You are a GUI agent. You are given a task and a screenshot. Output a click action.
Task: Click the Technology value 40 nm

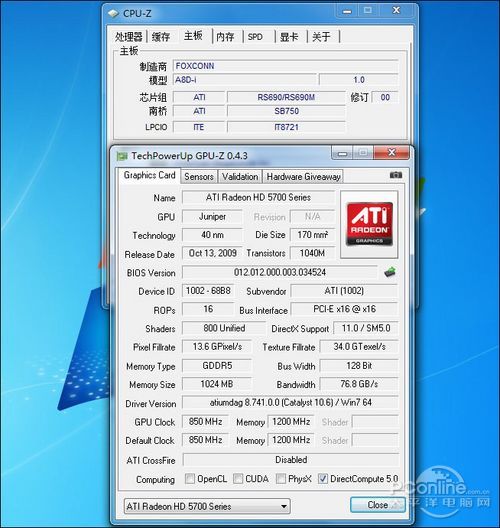coord(212,235)
